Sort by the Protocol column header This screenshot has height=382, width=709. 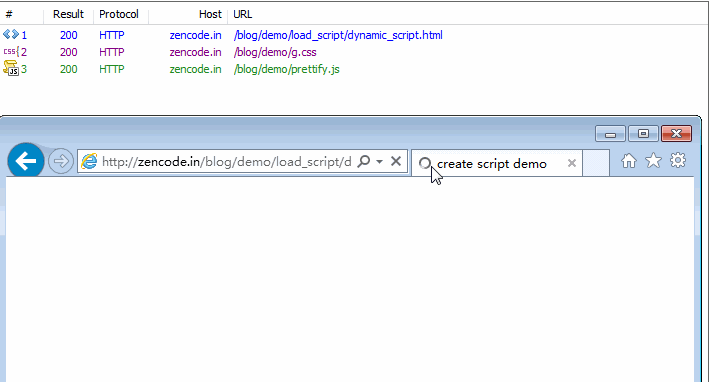(119, 14)
